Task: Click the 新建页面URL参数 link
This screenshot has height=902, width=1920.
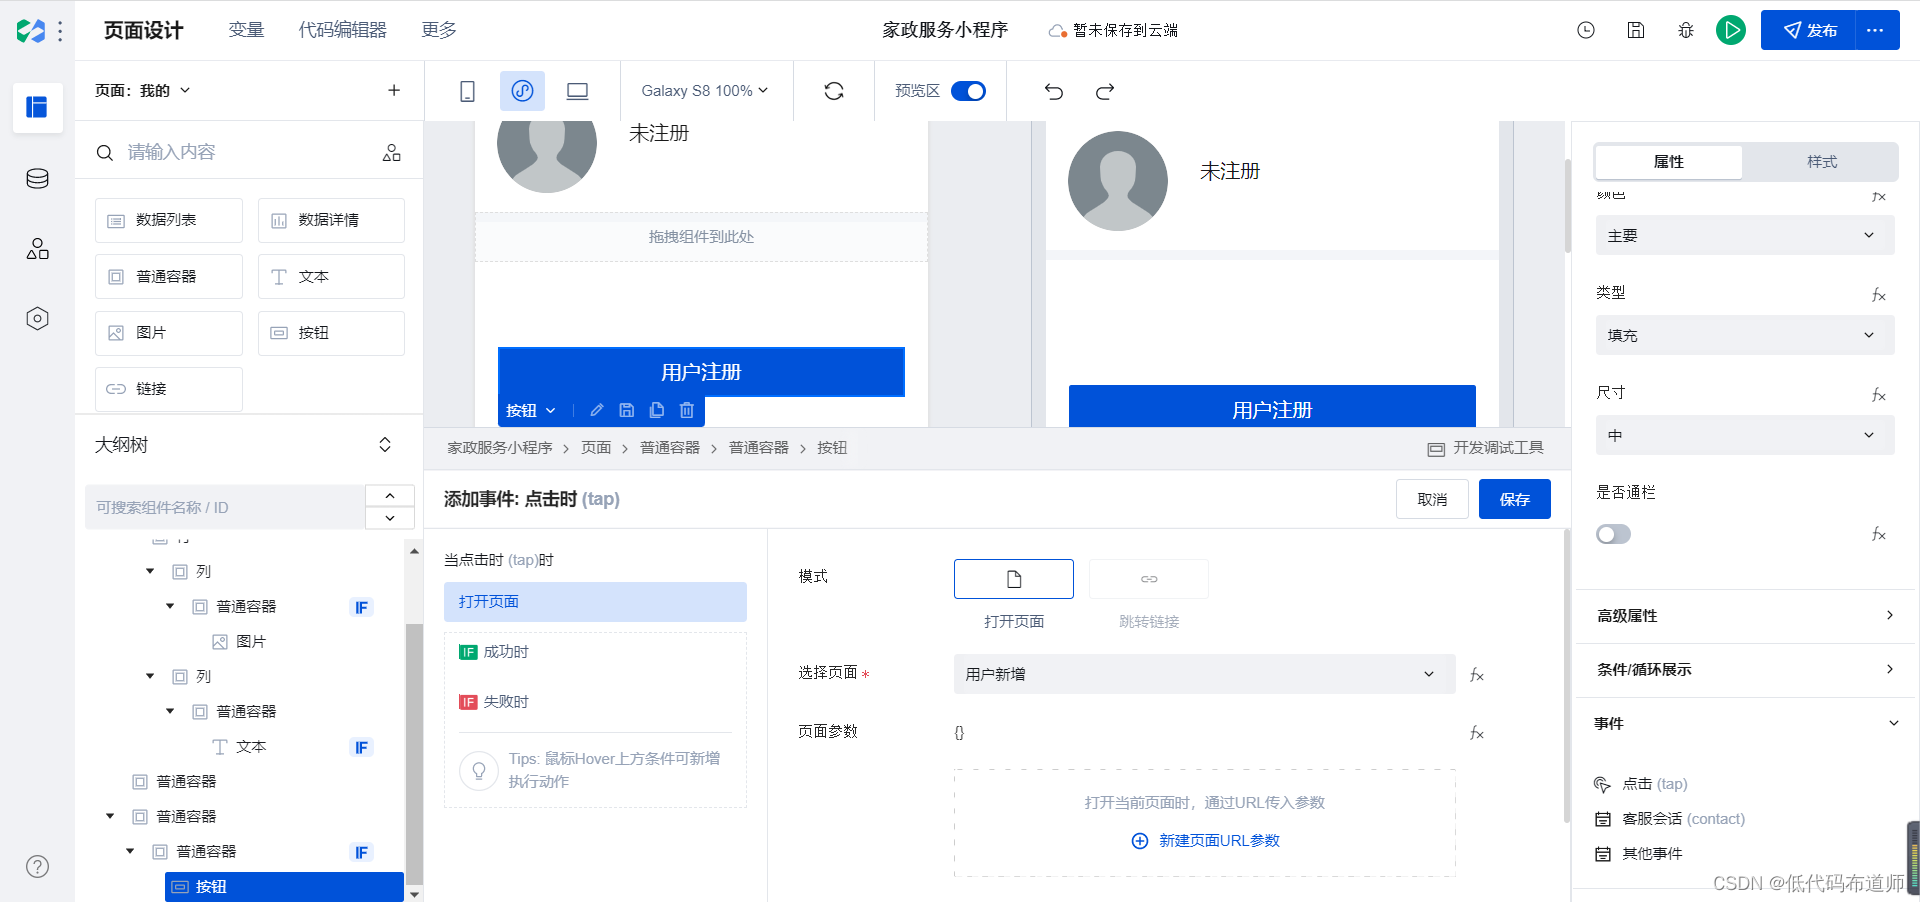Action: [x=1205, y=841]
